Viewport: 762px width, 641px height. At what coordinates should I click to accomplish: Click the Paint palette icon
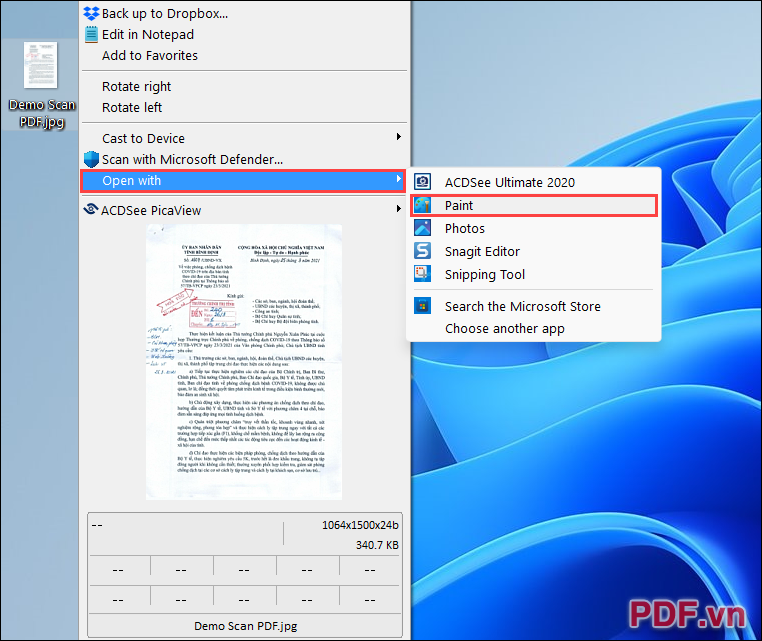click(422, 205)
